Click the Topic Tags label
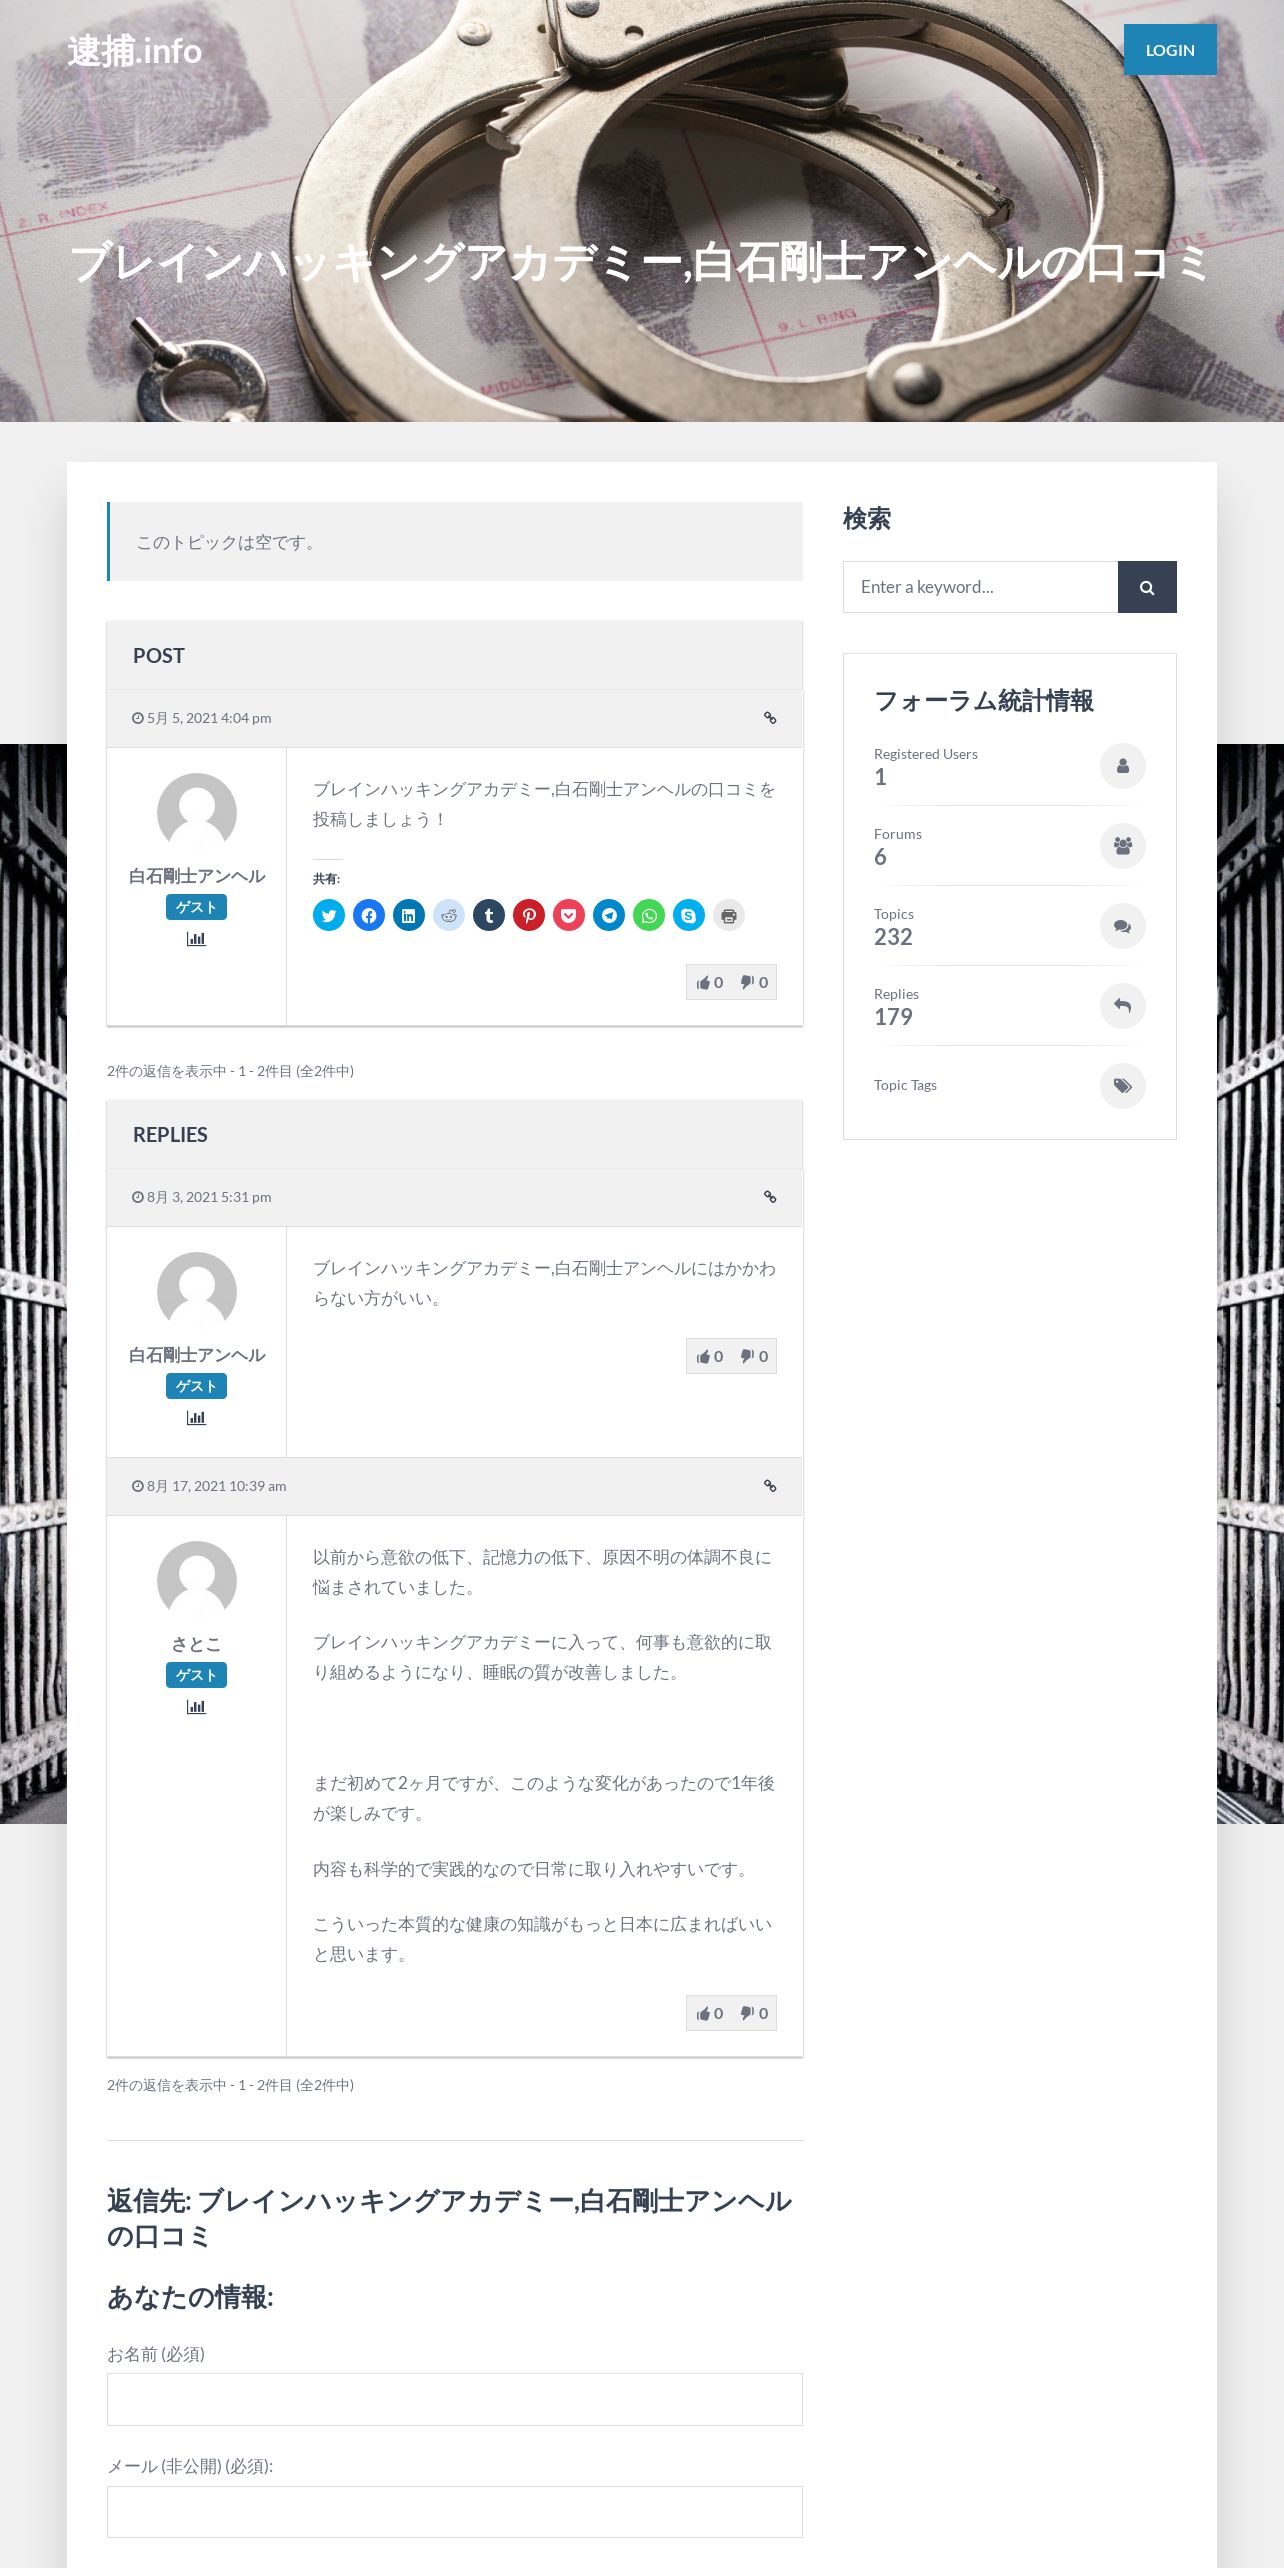Image resolution: width=1284 pixels, height=2568 pixels. point(905,1085)
